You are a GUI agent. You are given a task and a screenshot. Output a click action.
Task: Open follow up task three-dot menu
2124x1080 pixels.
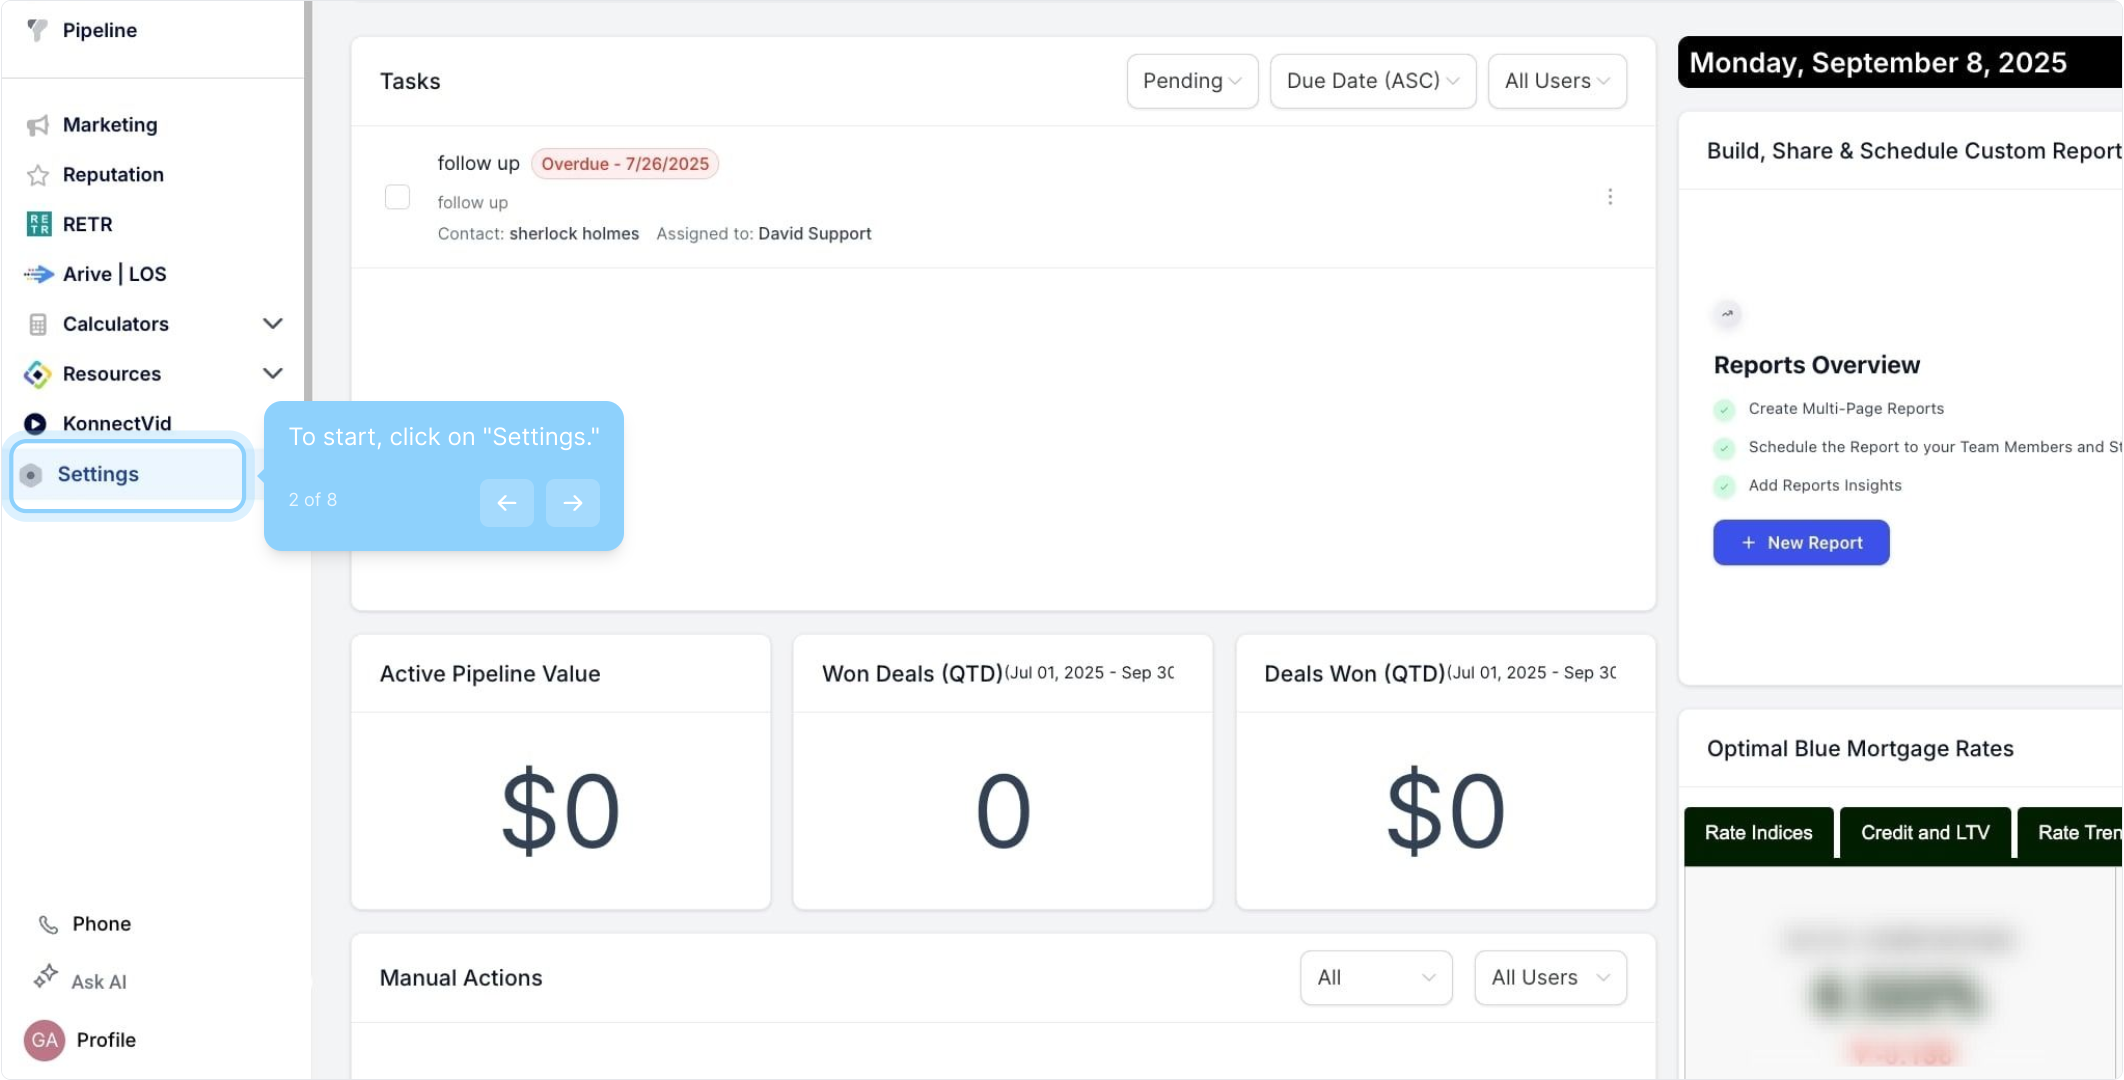1610,197
